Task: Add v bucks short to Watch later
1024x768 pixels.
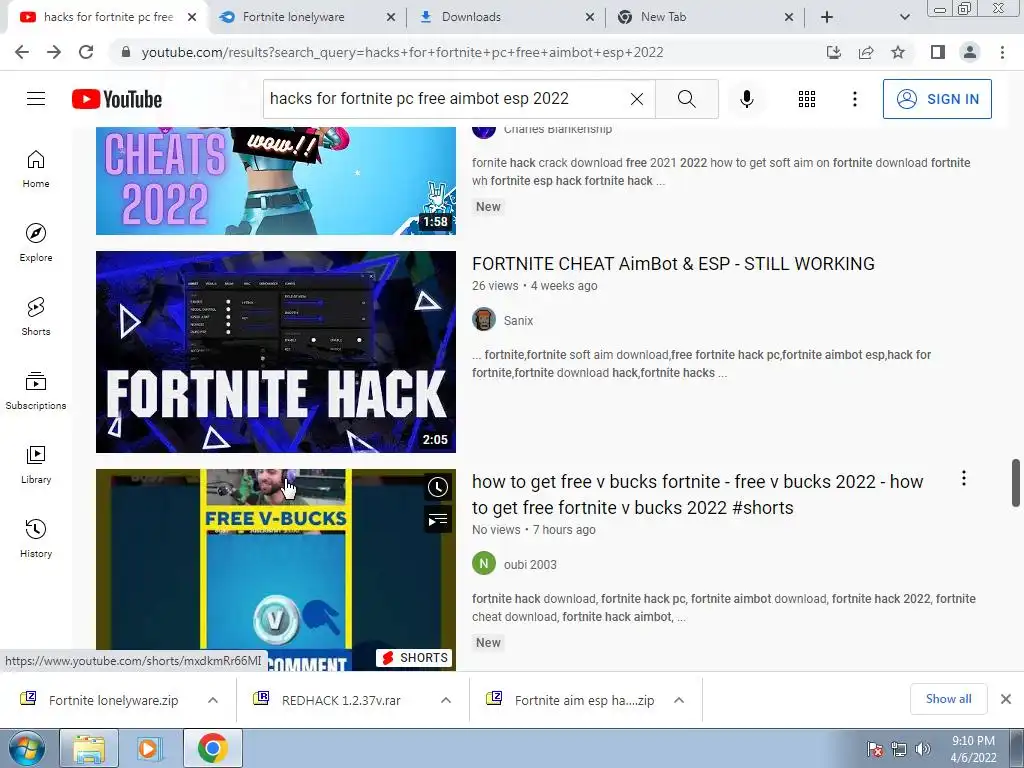Action: pos(438,487)
